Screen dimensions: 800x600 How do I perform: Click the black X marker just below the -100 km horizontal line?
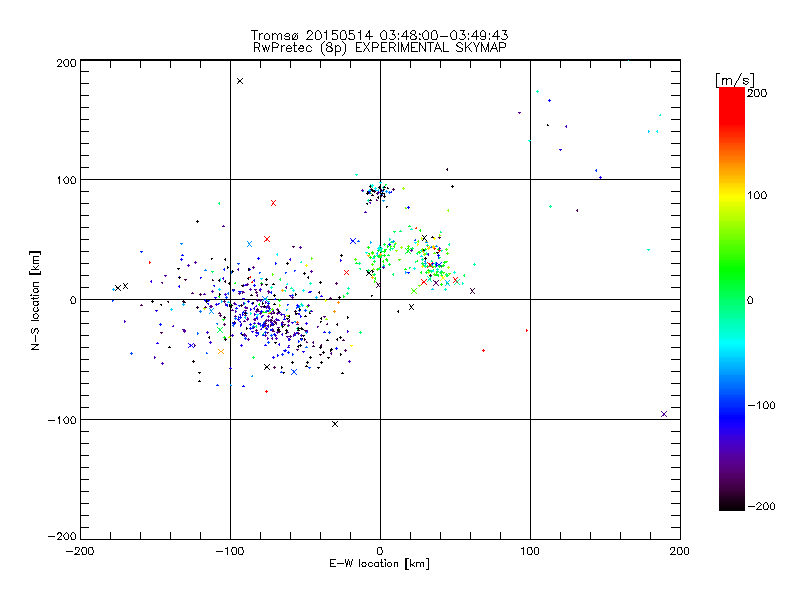tap(335, 424)
